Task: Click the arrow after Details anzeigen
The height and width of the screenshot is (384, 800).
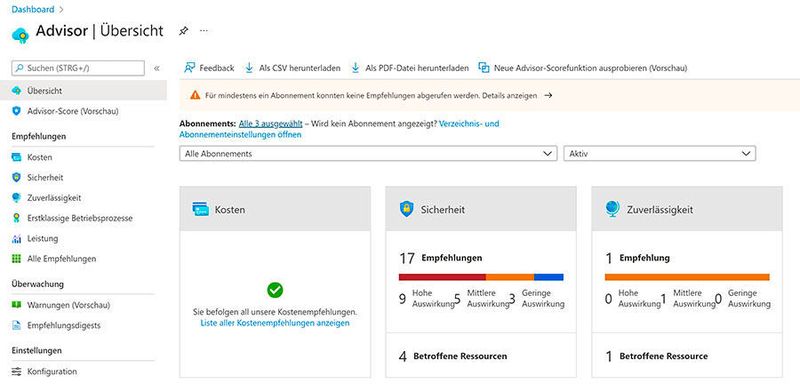Action: (x=548, y=95)
